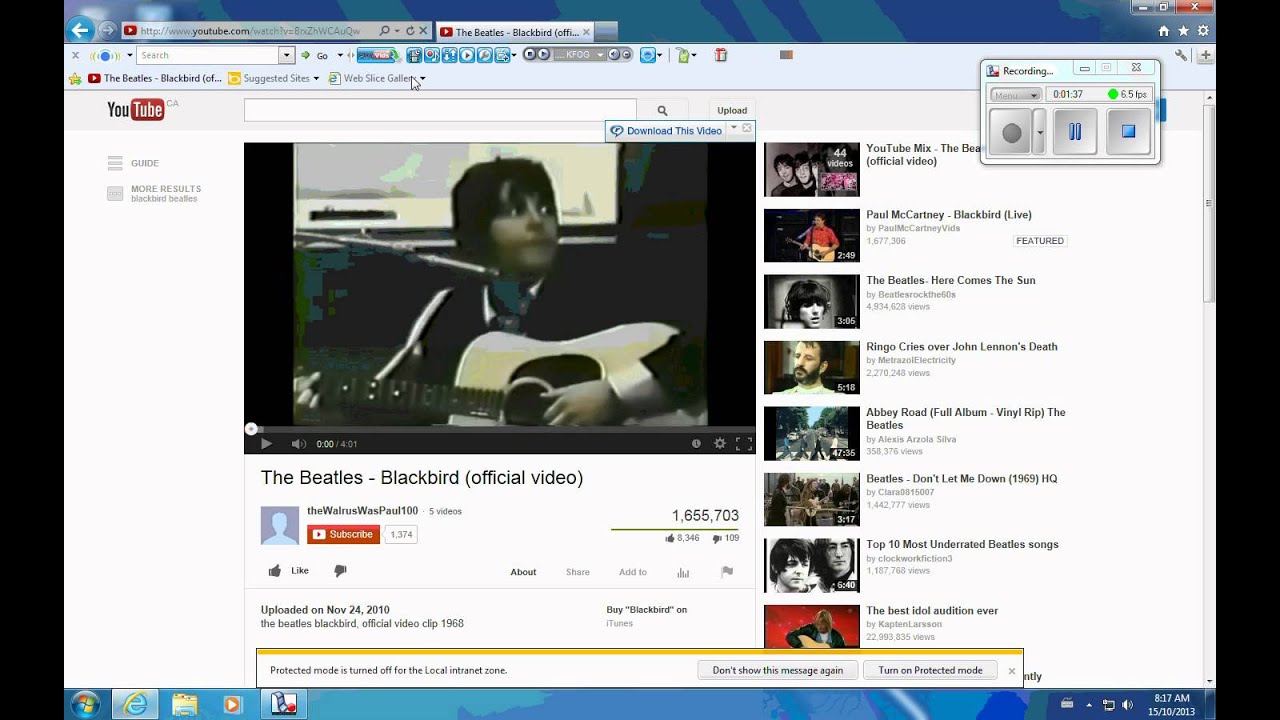1280x720 pixels.
Task: Click the video progress bar scrubber
Action: [x=251, y=429]
